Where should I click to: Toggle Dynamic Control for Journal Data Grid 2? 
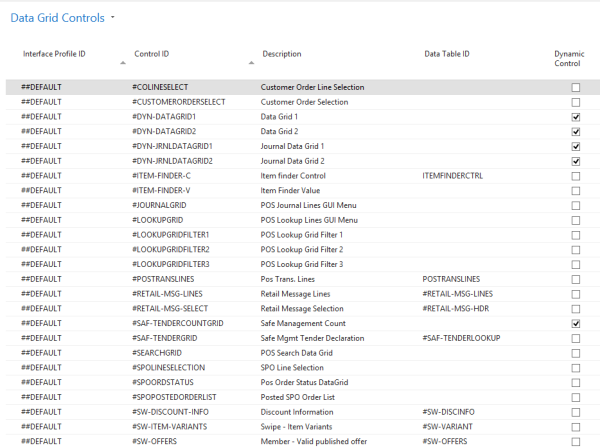575,161
